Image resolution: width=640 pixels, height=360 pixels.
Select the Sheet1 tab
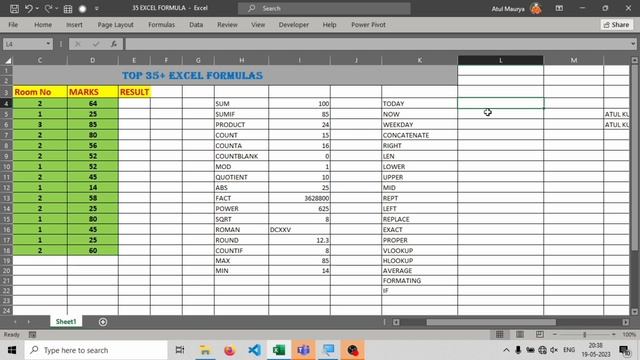(66, 322)
